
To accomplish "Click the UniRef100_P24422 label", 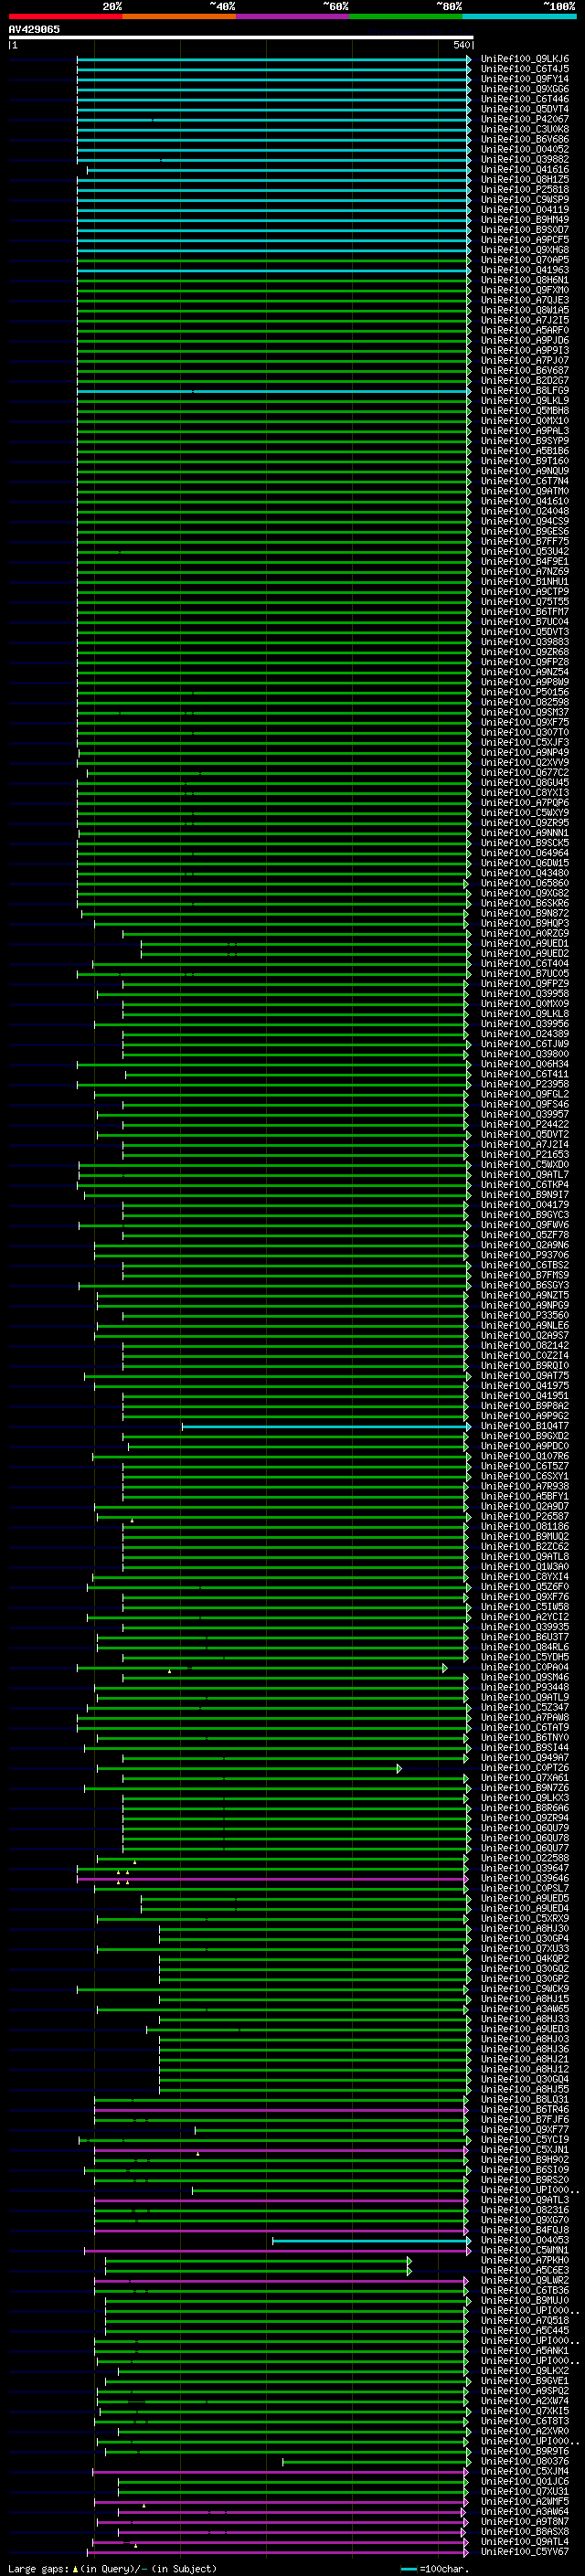I will 525,1124.
